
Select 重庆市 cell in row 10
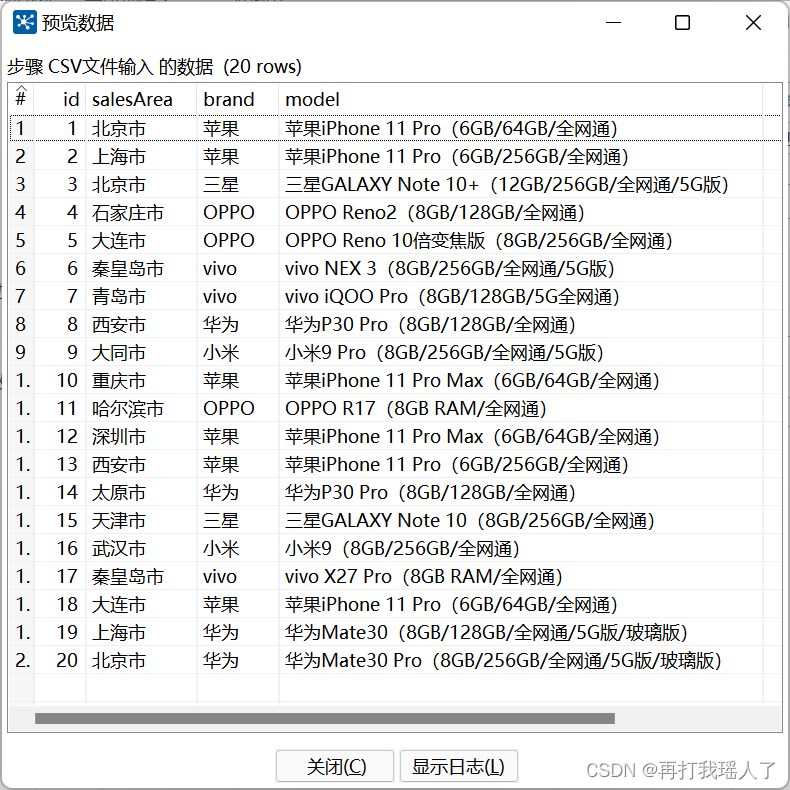click(x=141, y=380)
